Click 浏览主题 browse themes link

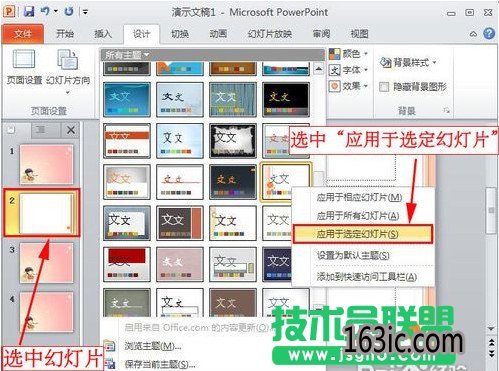153,346
